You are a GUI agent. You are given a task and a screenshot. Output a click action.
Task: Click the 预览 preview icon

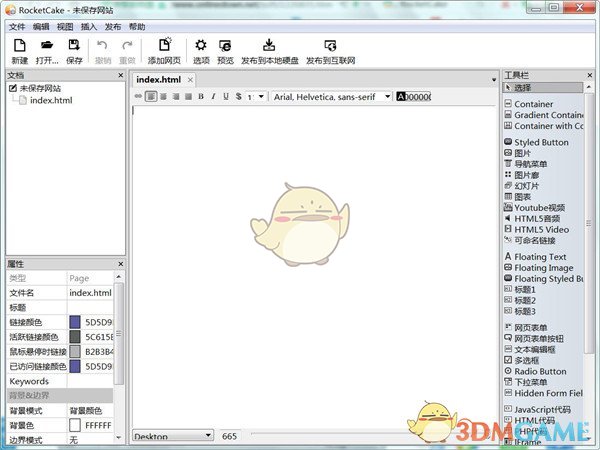pyautogui.click(x=225, y=46)
